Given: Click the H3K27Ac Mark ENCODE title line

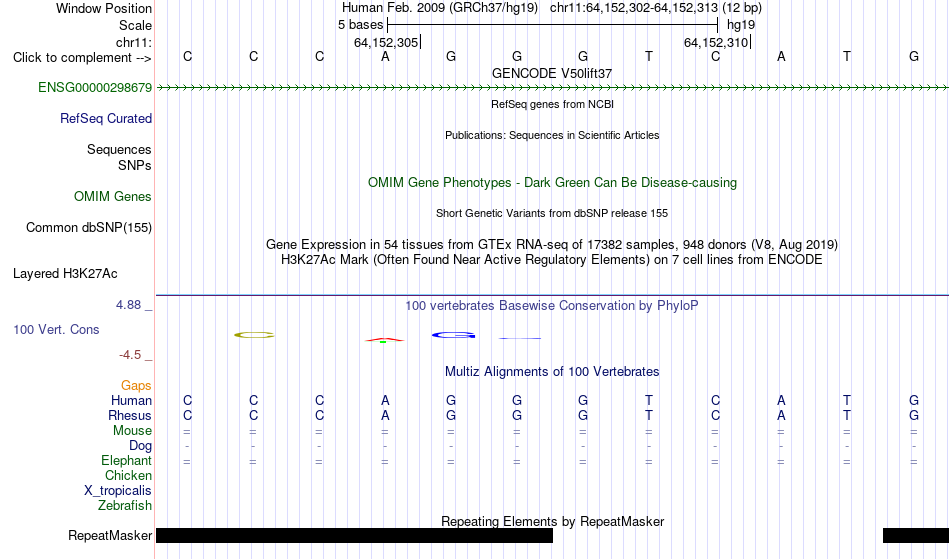Looking at the screenshot, I should [552, 260].
